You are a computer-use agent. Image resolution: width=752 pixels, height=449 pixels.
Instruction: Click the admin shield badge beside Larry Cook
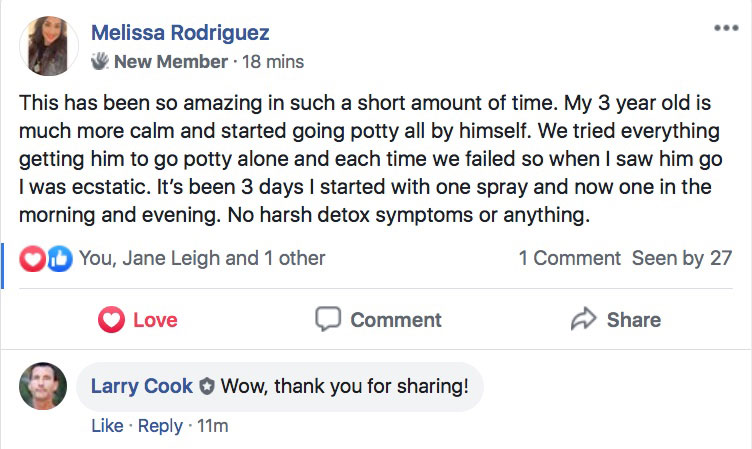pos(206,386)
